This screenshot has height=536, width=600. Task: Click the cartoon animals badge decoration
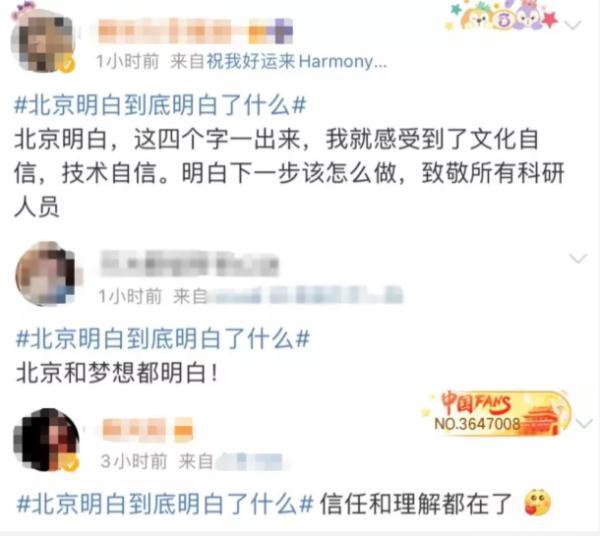click(501, 17)
